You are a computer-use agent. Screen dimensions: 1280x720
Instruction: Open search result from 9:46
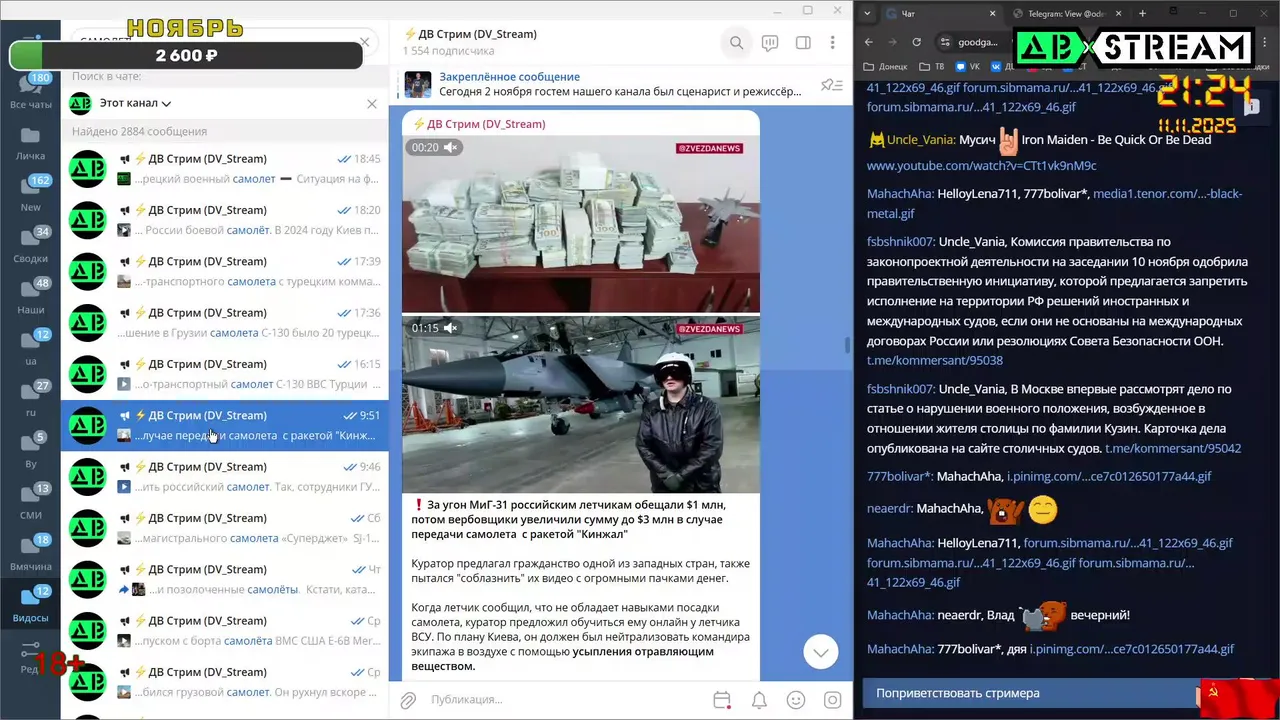225,477
